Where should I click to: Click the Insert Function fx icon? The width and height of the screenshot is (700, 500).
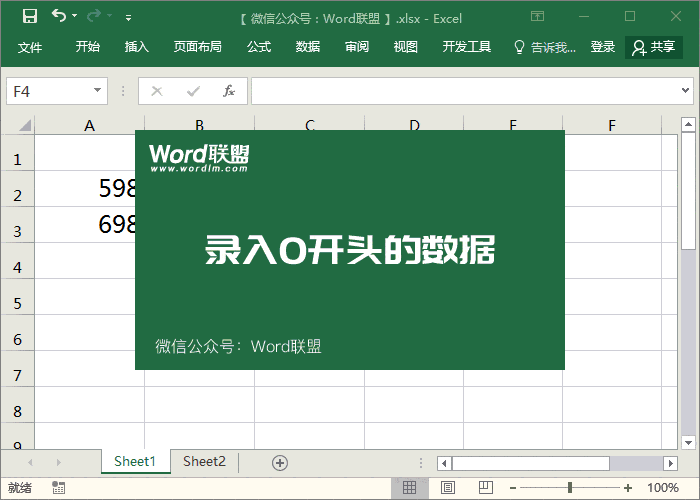click(x=229, y=91)
